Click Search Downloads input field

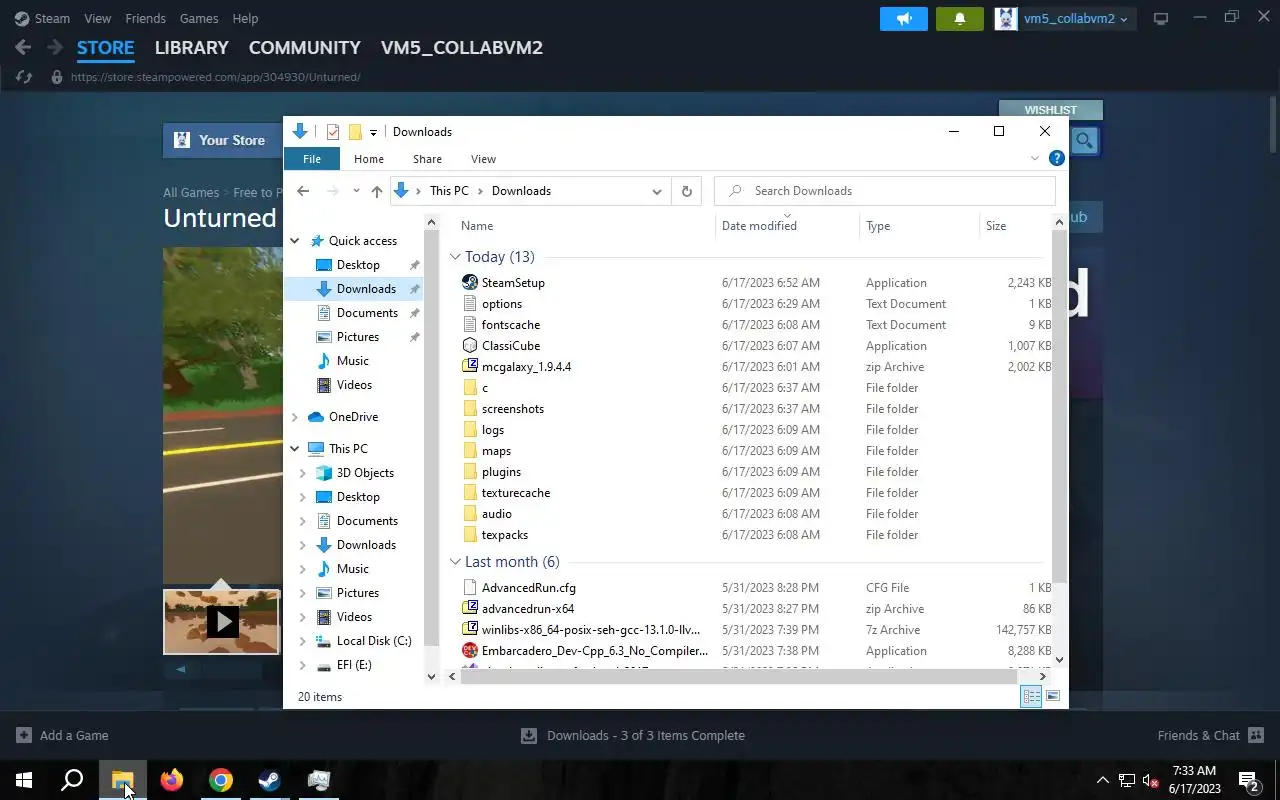(x=885, y=191)
